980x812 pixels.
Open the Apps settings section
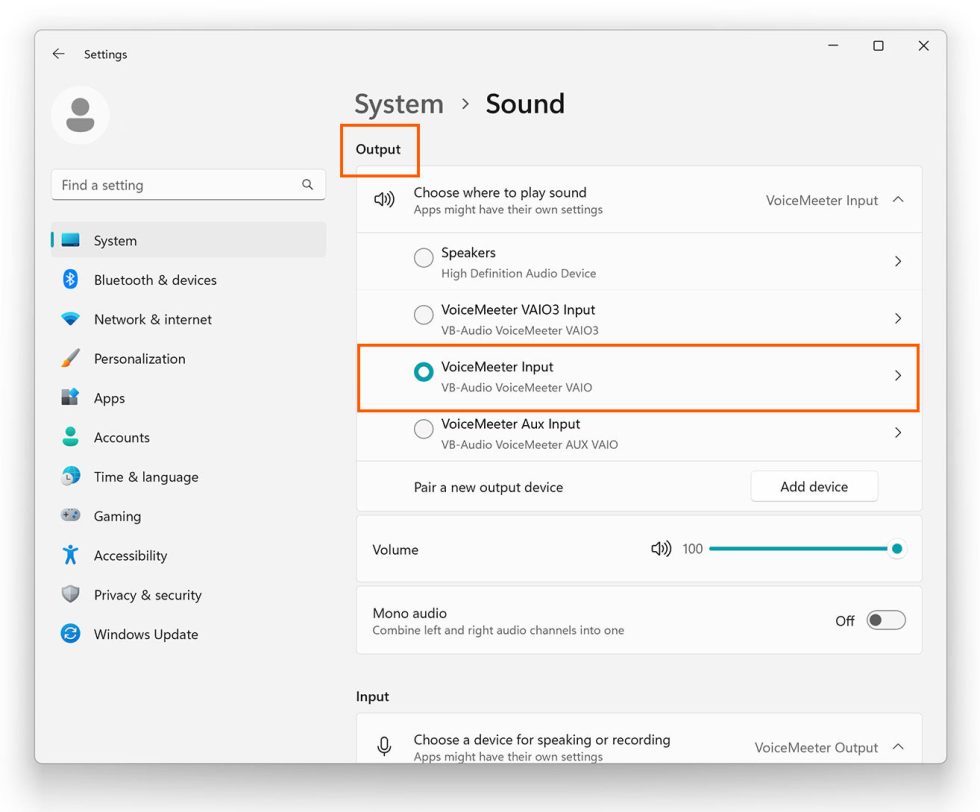point(70,398)
